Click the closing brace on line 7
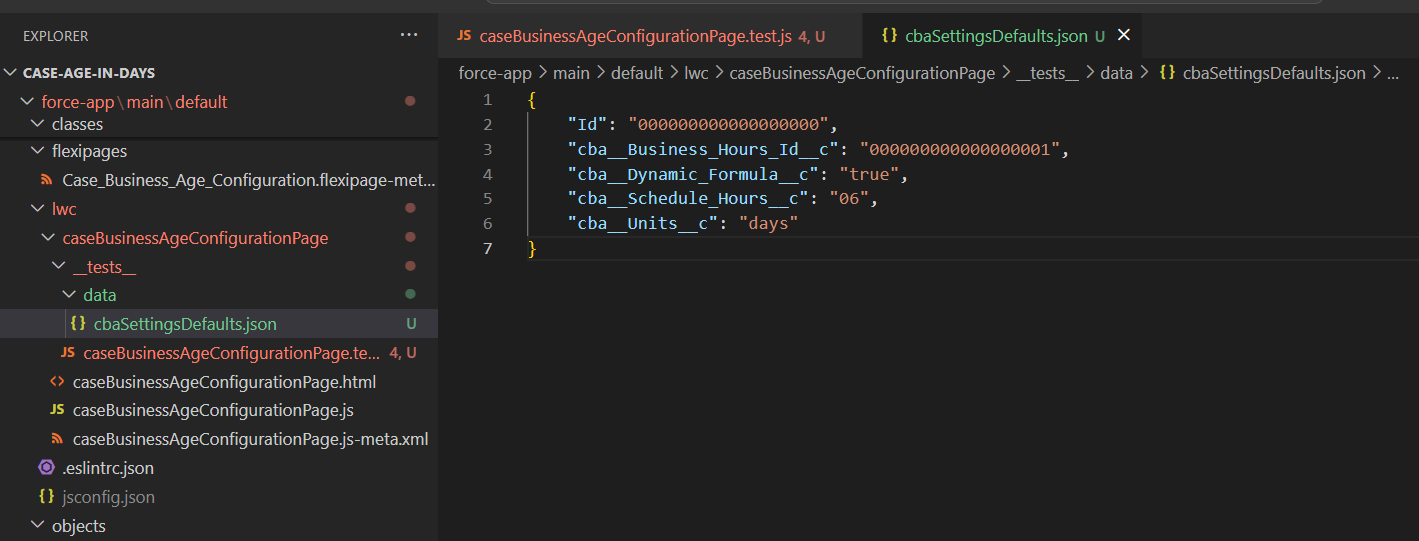Image resolution: width=1419 pixels, height=541 pixels. click(532, 248)
